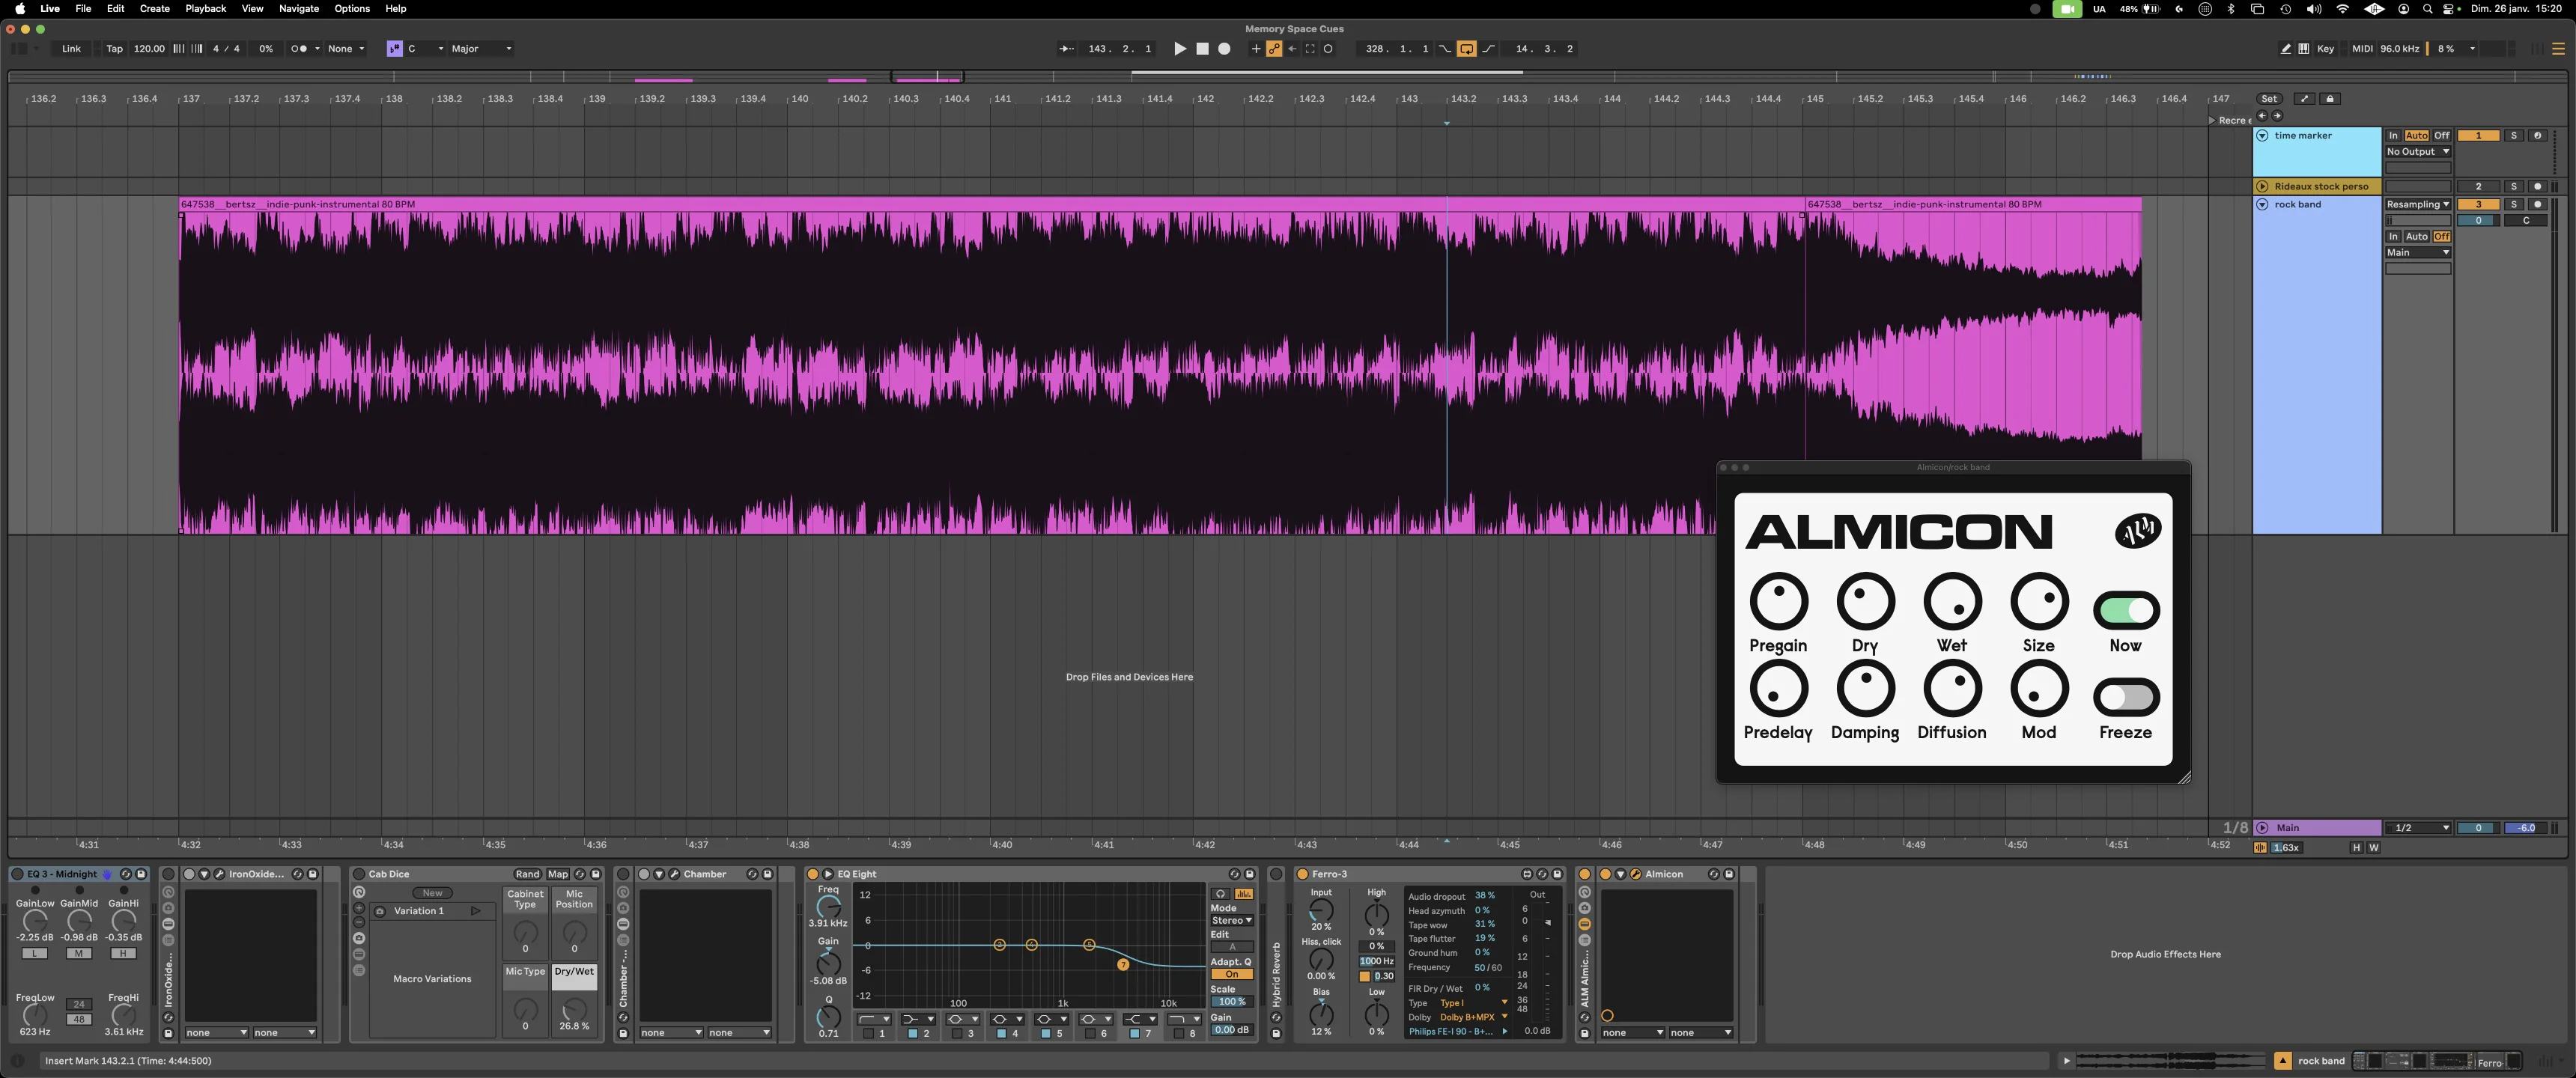Click the tempo field showing 120.00

coord(149,49)
